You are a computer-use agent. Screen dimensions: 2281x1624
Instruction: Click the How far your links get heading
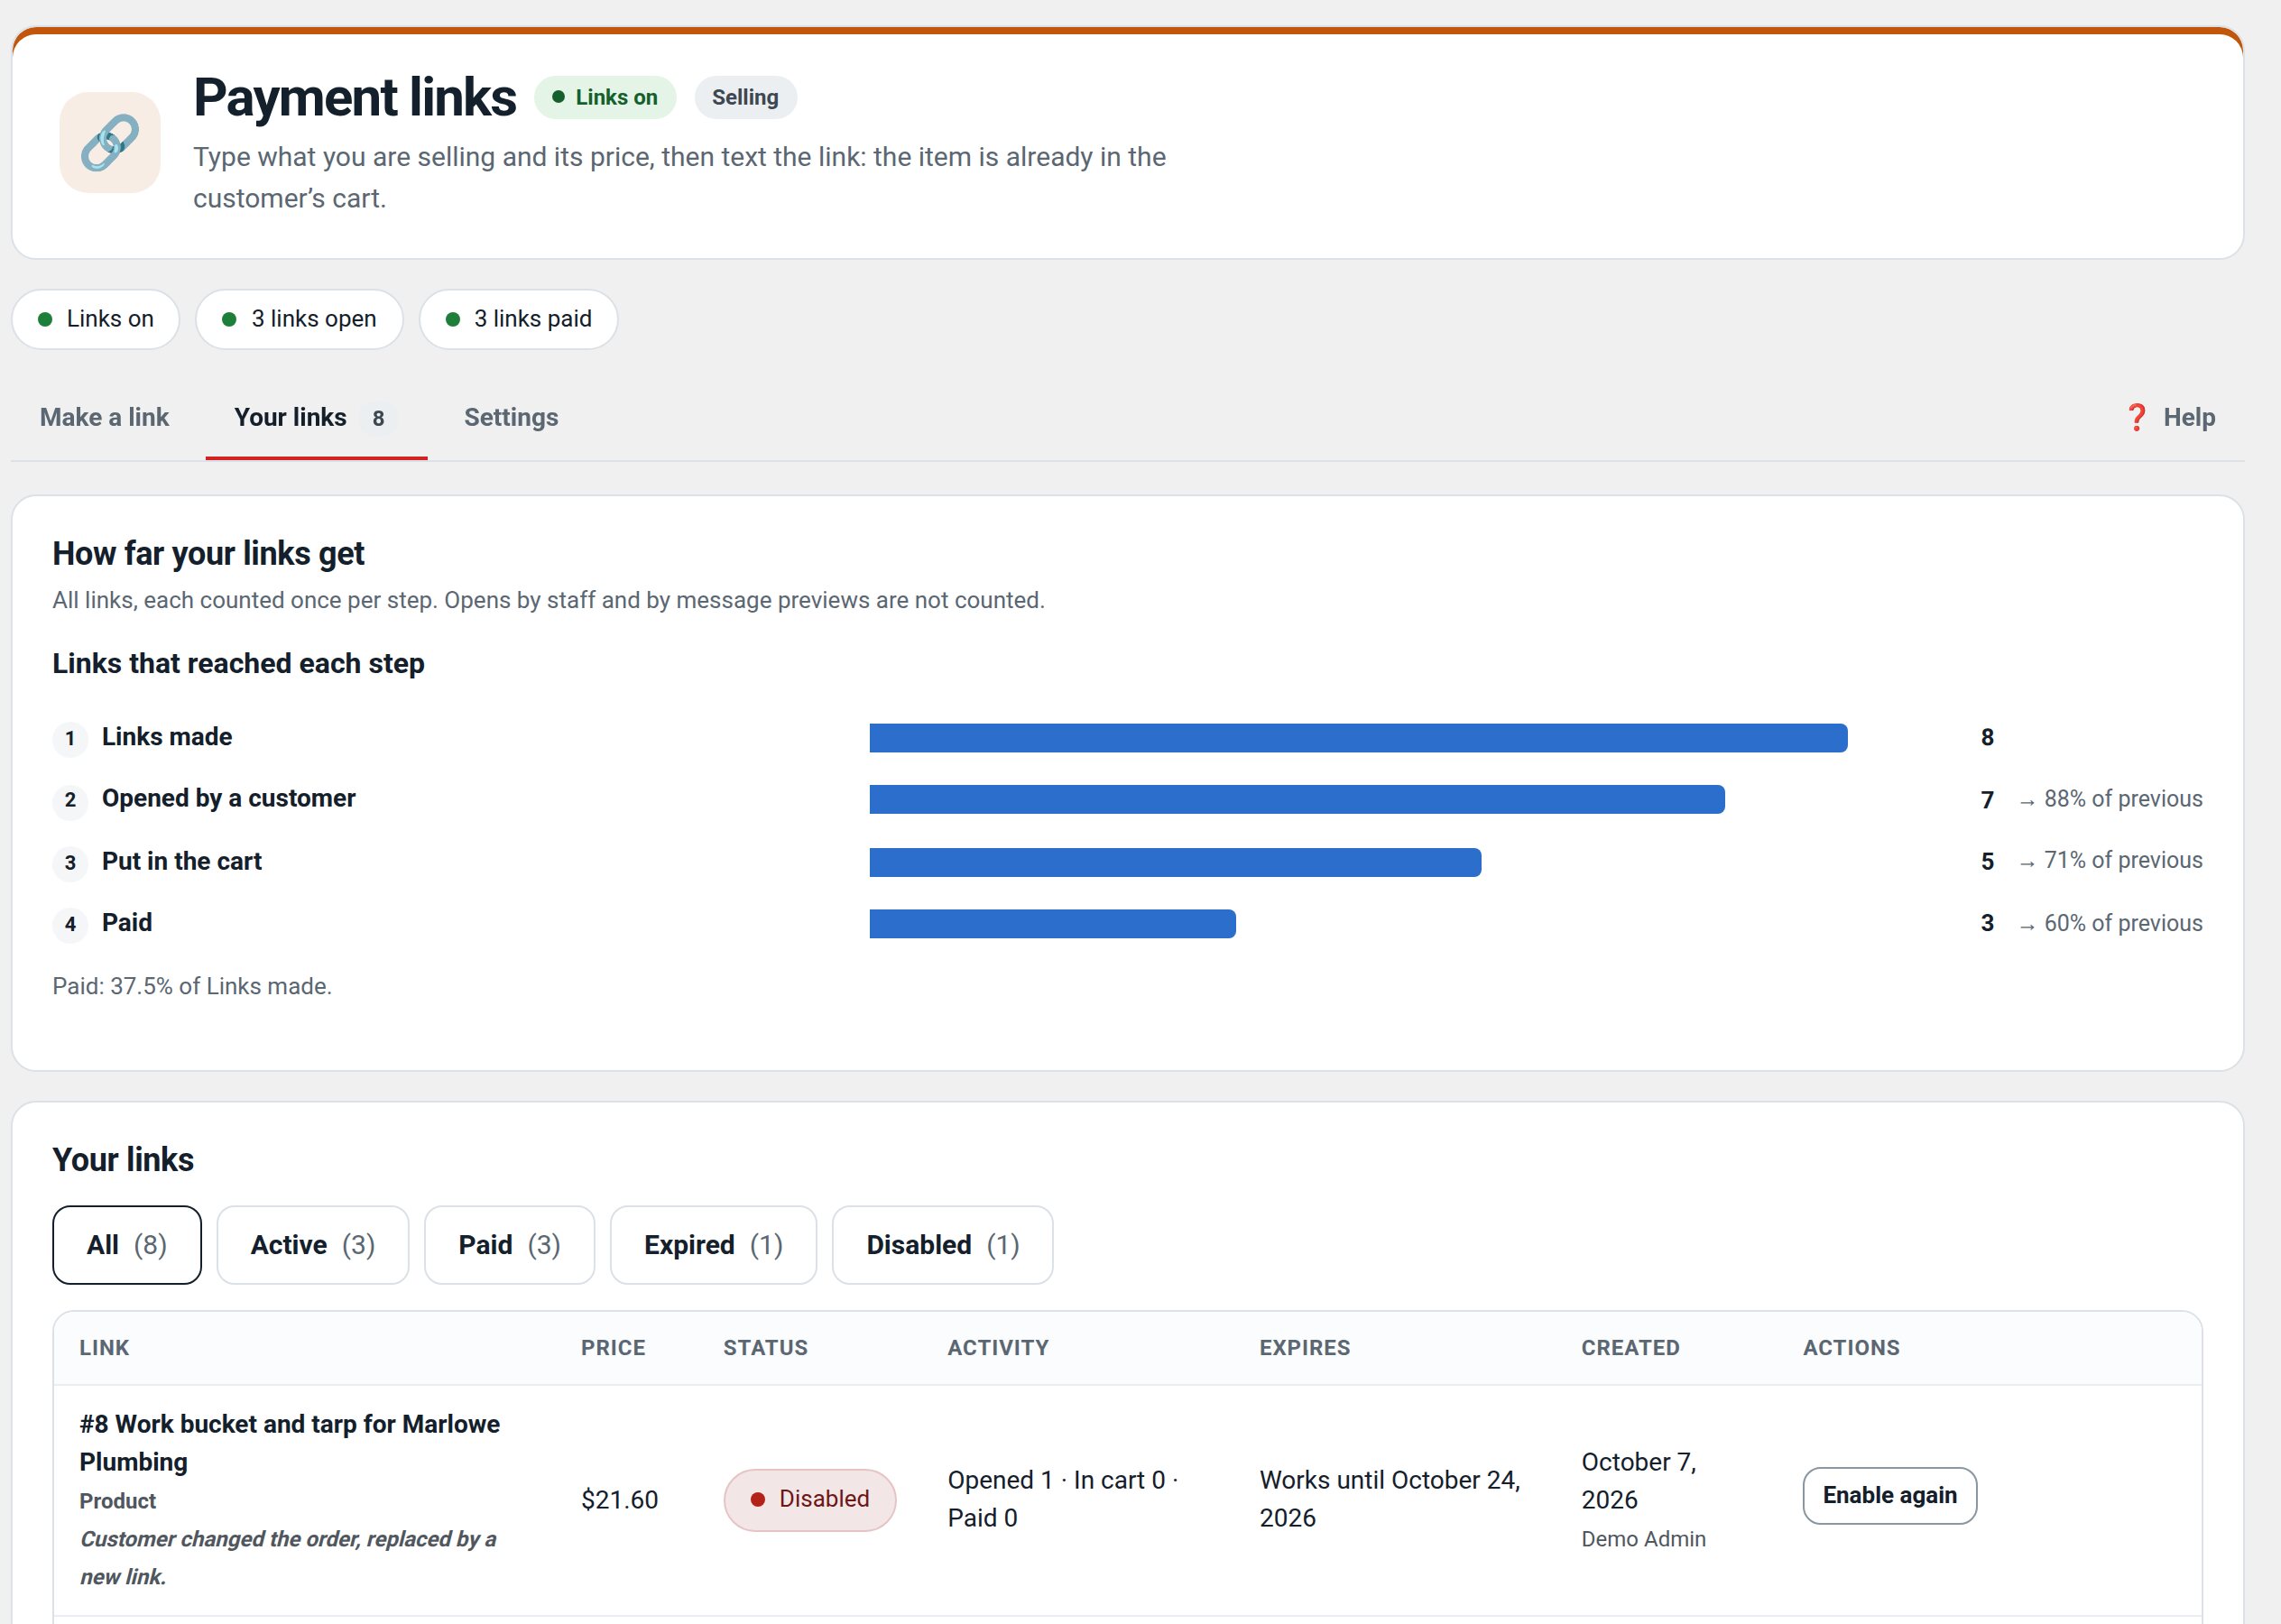click(x=208, y=553)
